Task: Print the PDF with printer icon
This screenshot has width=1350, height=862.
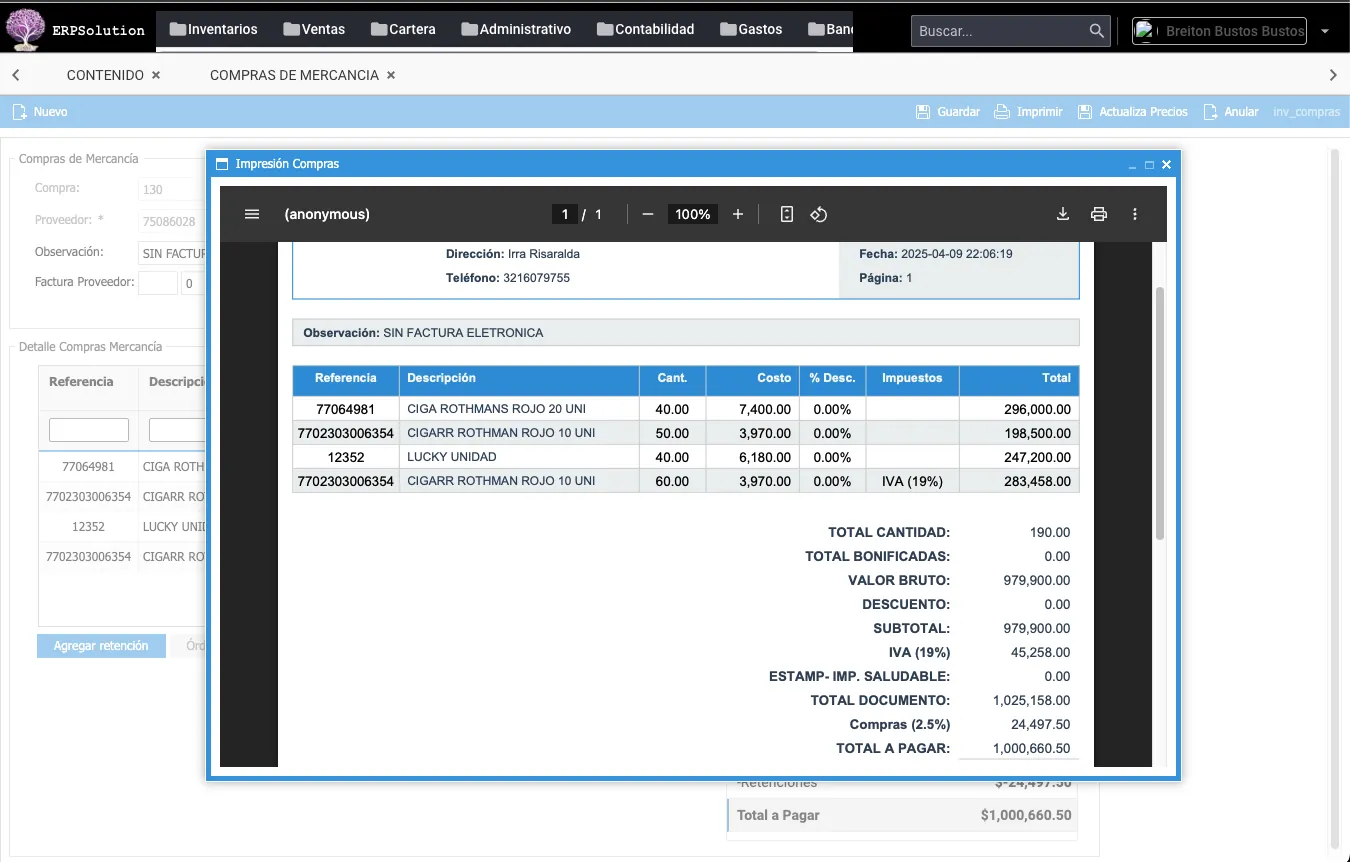Action: [x=1099, y=214]
